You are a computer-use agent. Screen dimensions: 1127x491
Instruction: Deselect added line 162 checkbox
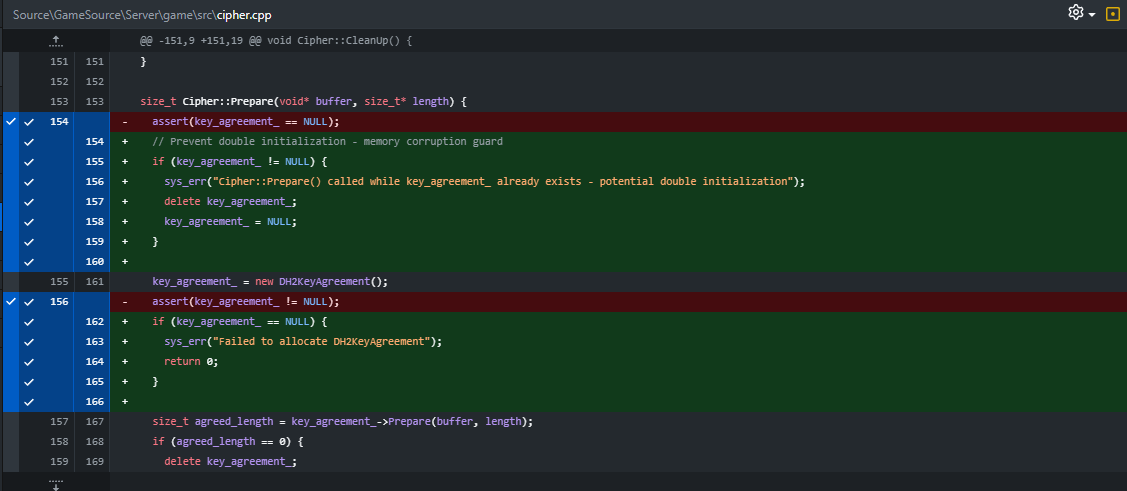click(x=29, y=322)
